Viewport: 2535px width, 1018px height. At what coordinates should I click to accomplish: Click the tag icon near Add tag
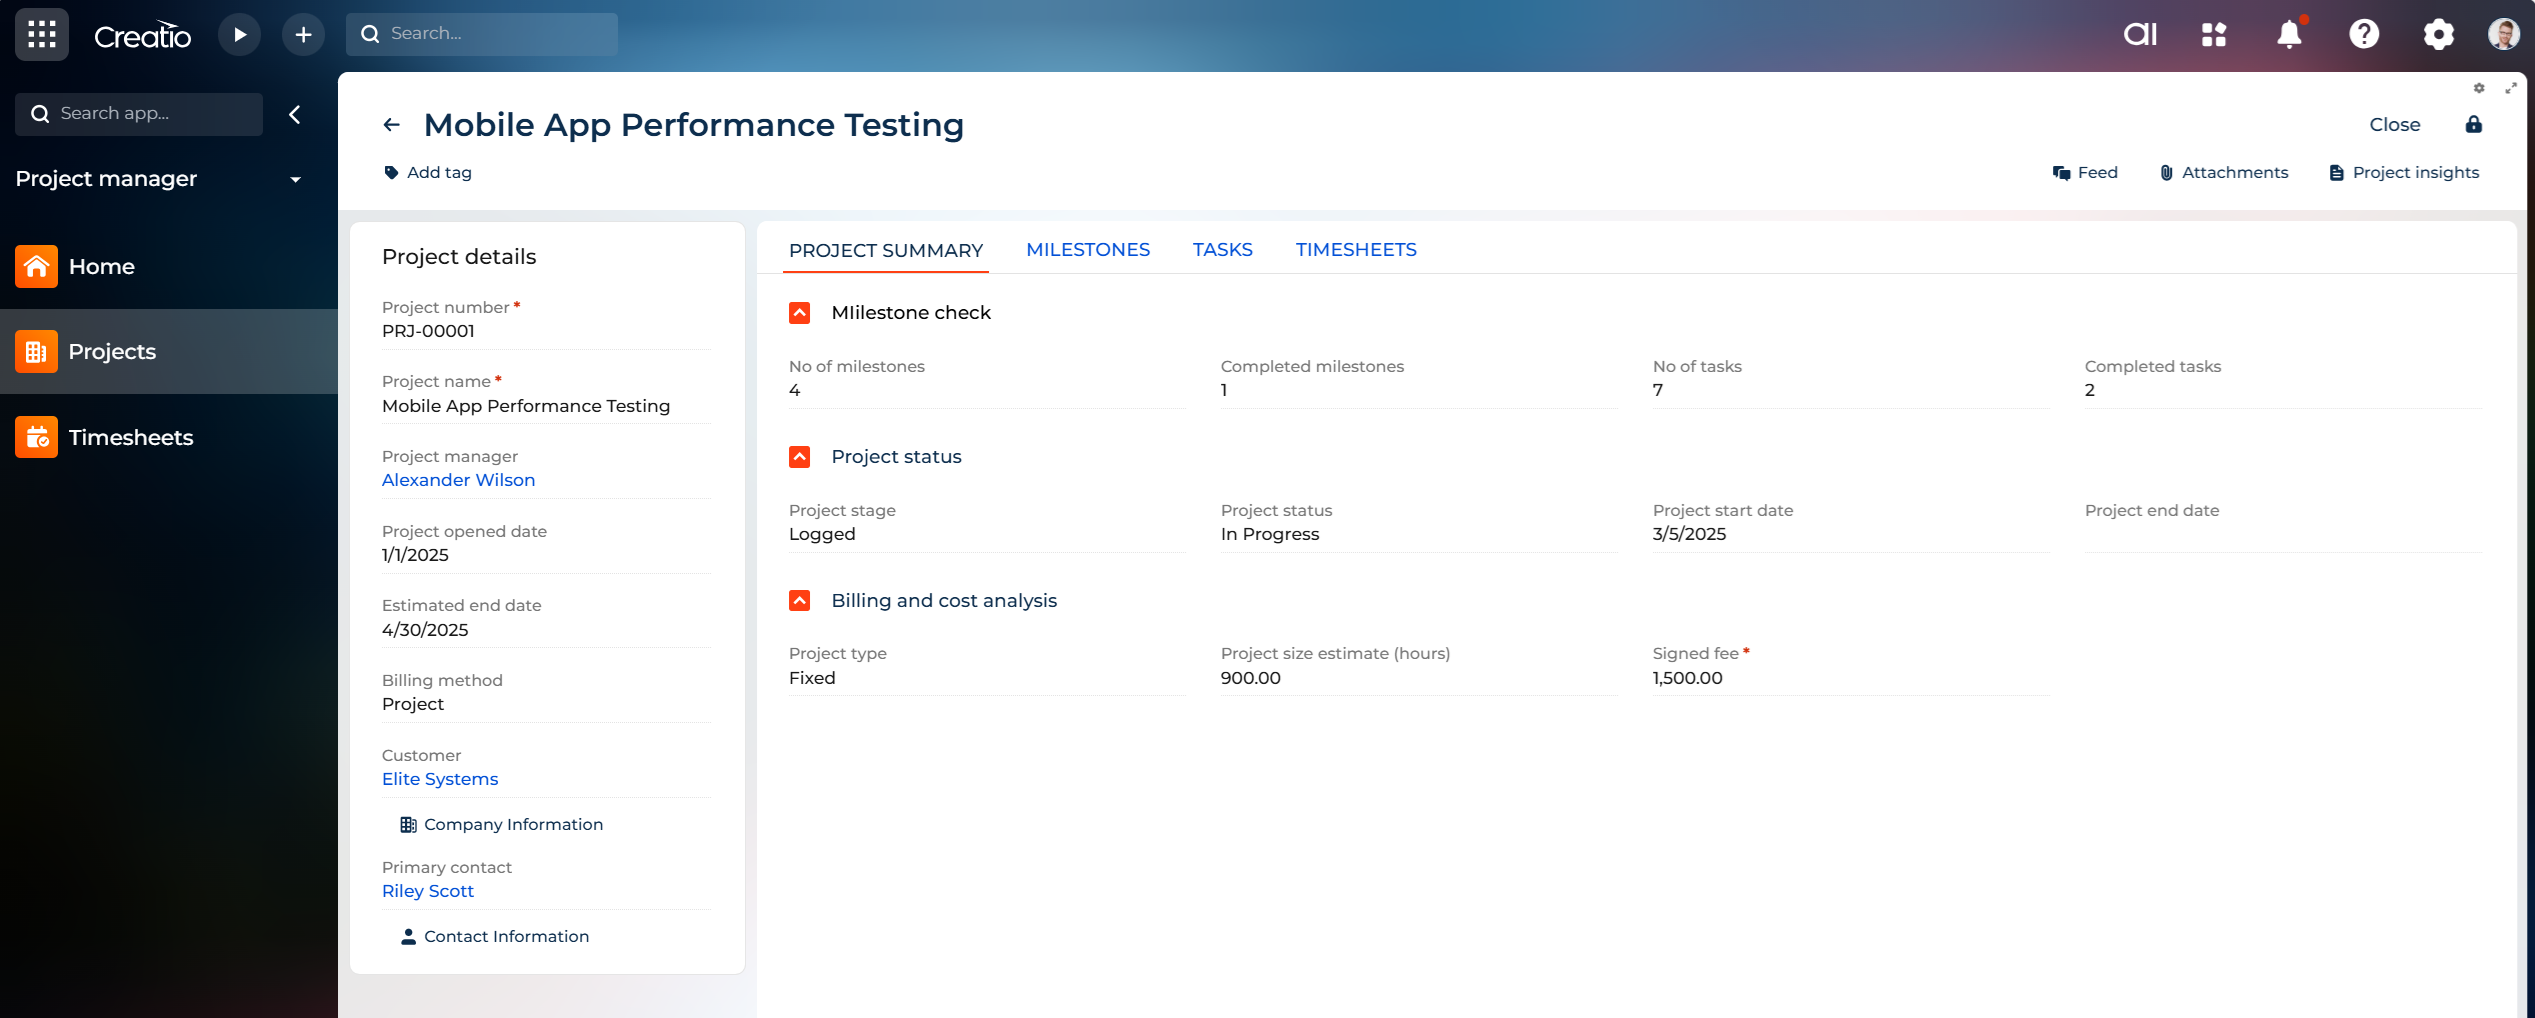(391, 172)
